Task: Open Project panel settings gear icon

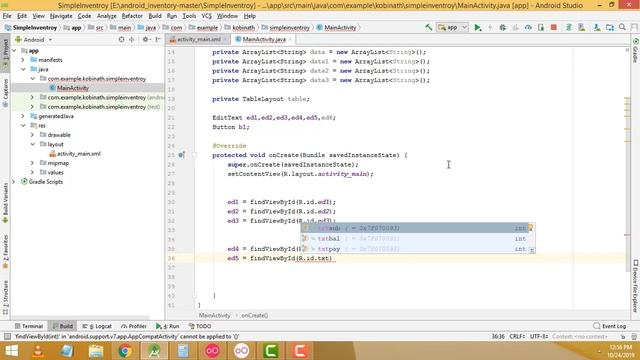Action: pyautogui.click(x=145, y=40)
